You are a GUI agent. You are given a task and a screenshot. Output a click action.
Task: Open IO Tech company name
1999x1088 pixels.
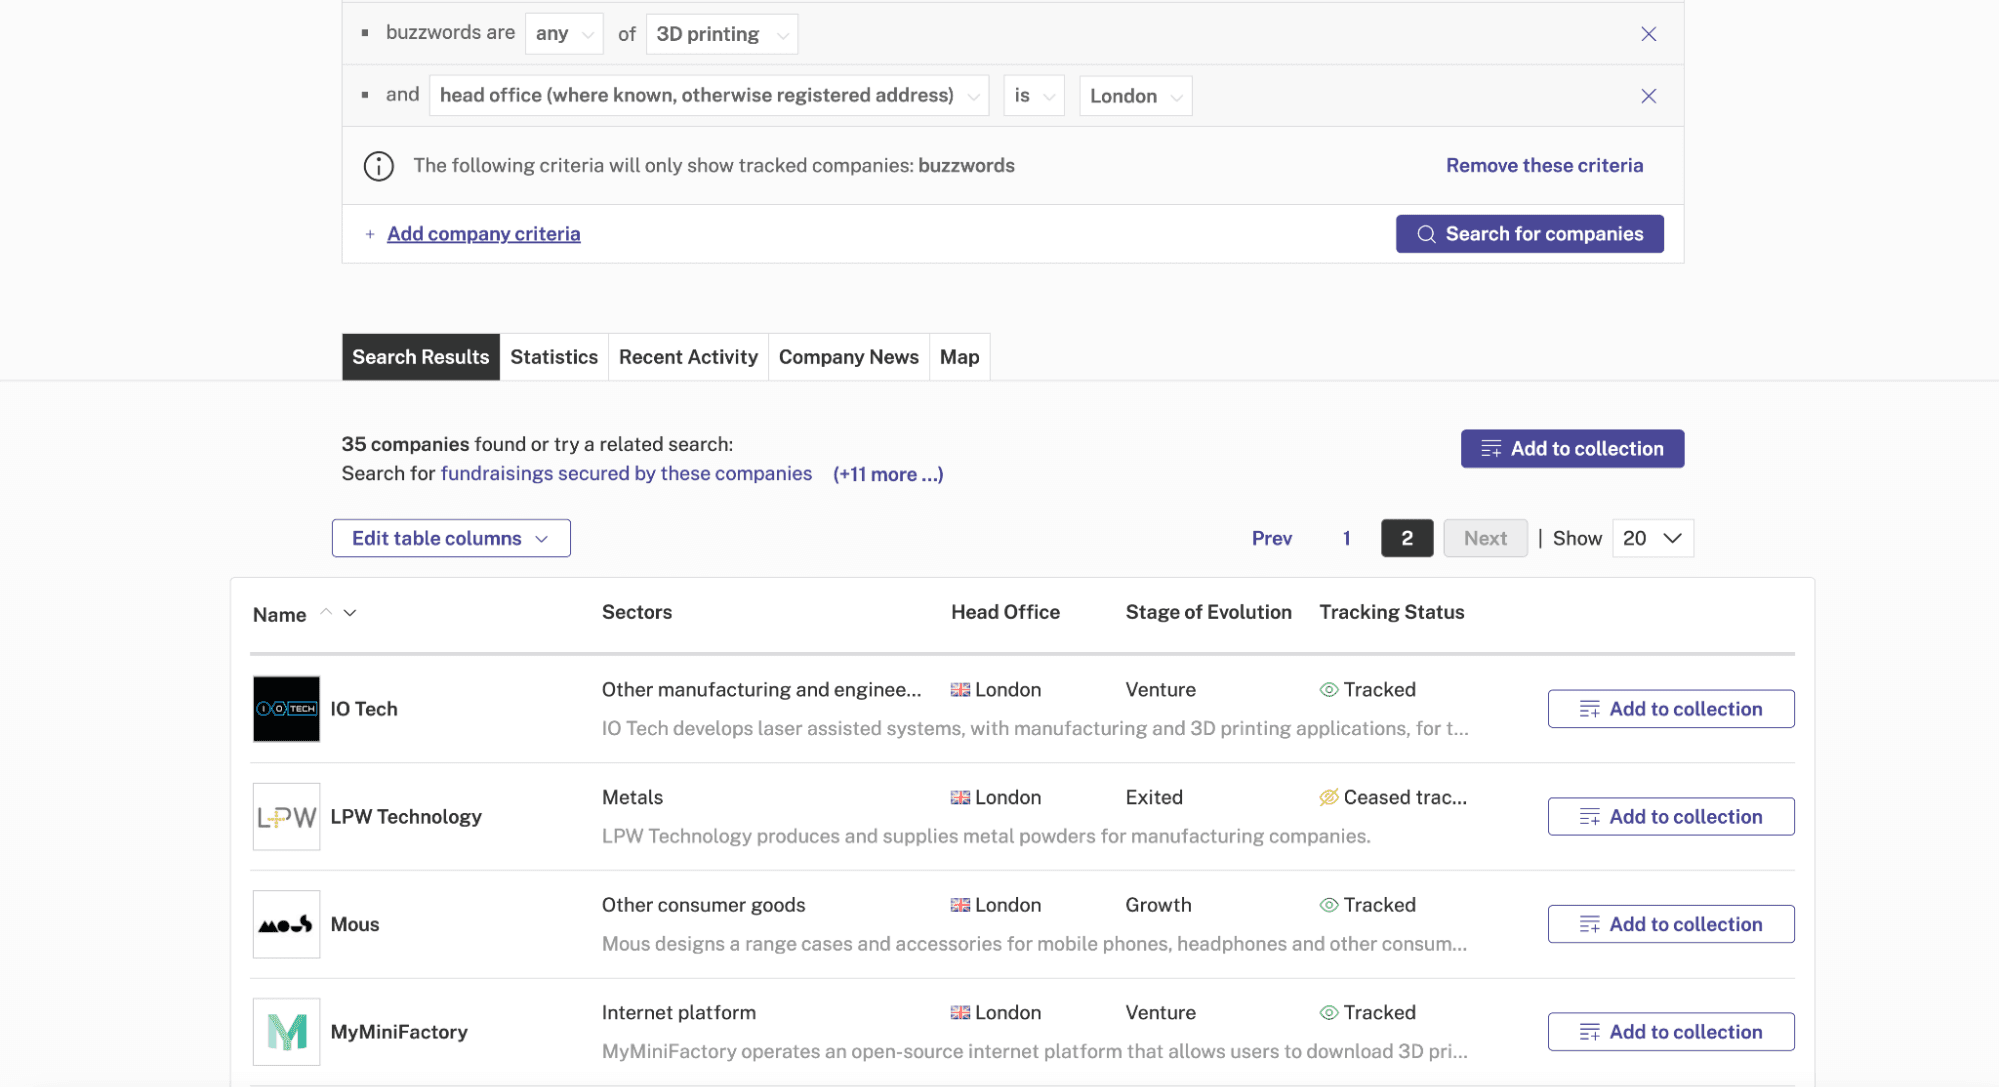tap(364, 709)
